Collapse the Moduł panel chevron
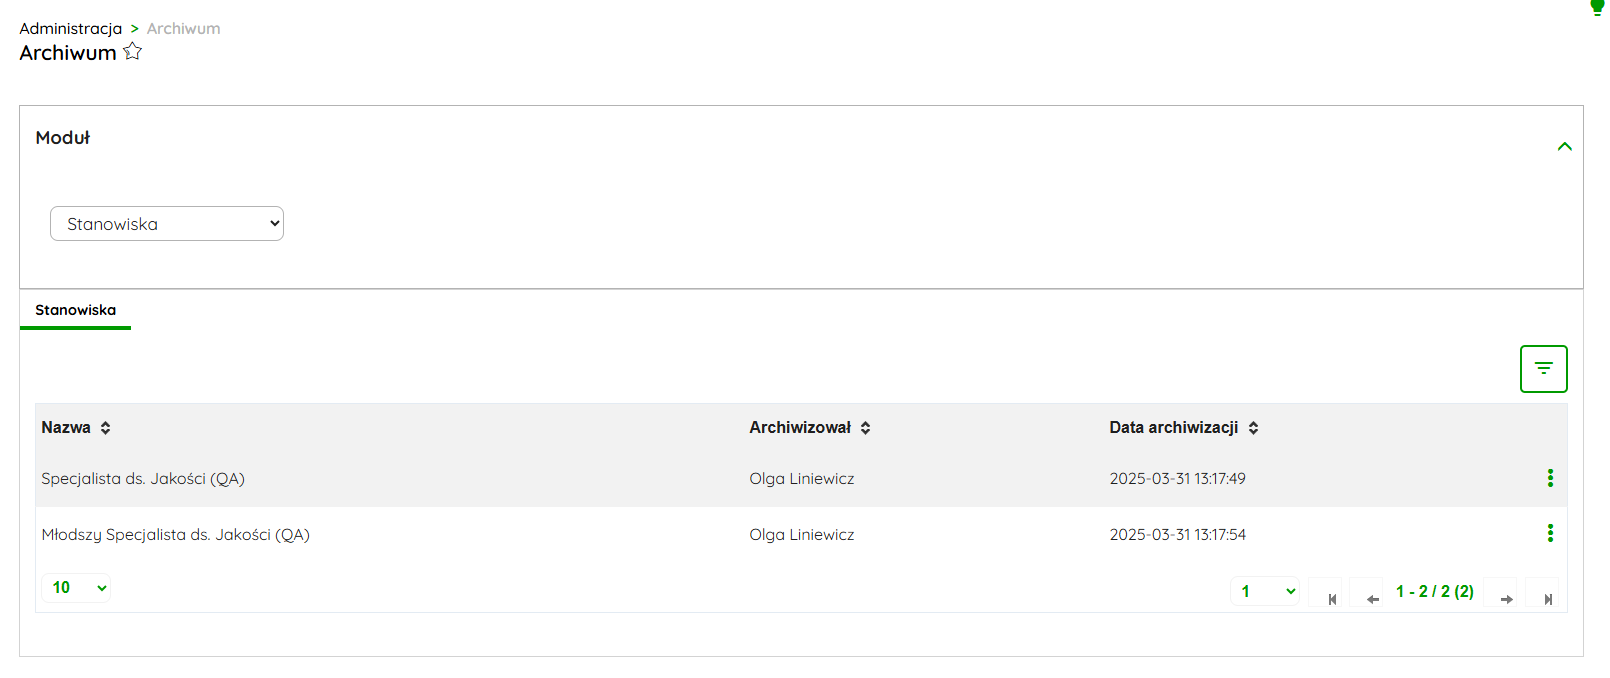1610x678 pixels. coord(1564,147)
